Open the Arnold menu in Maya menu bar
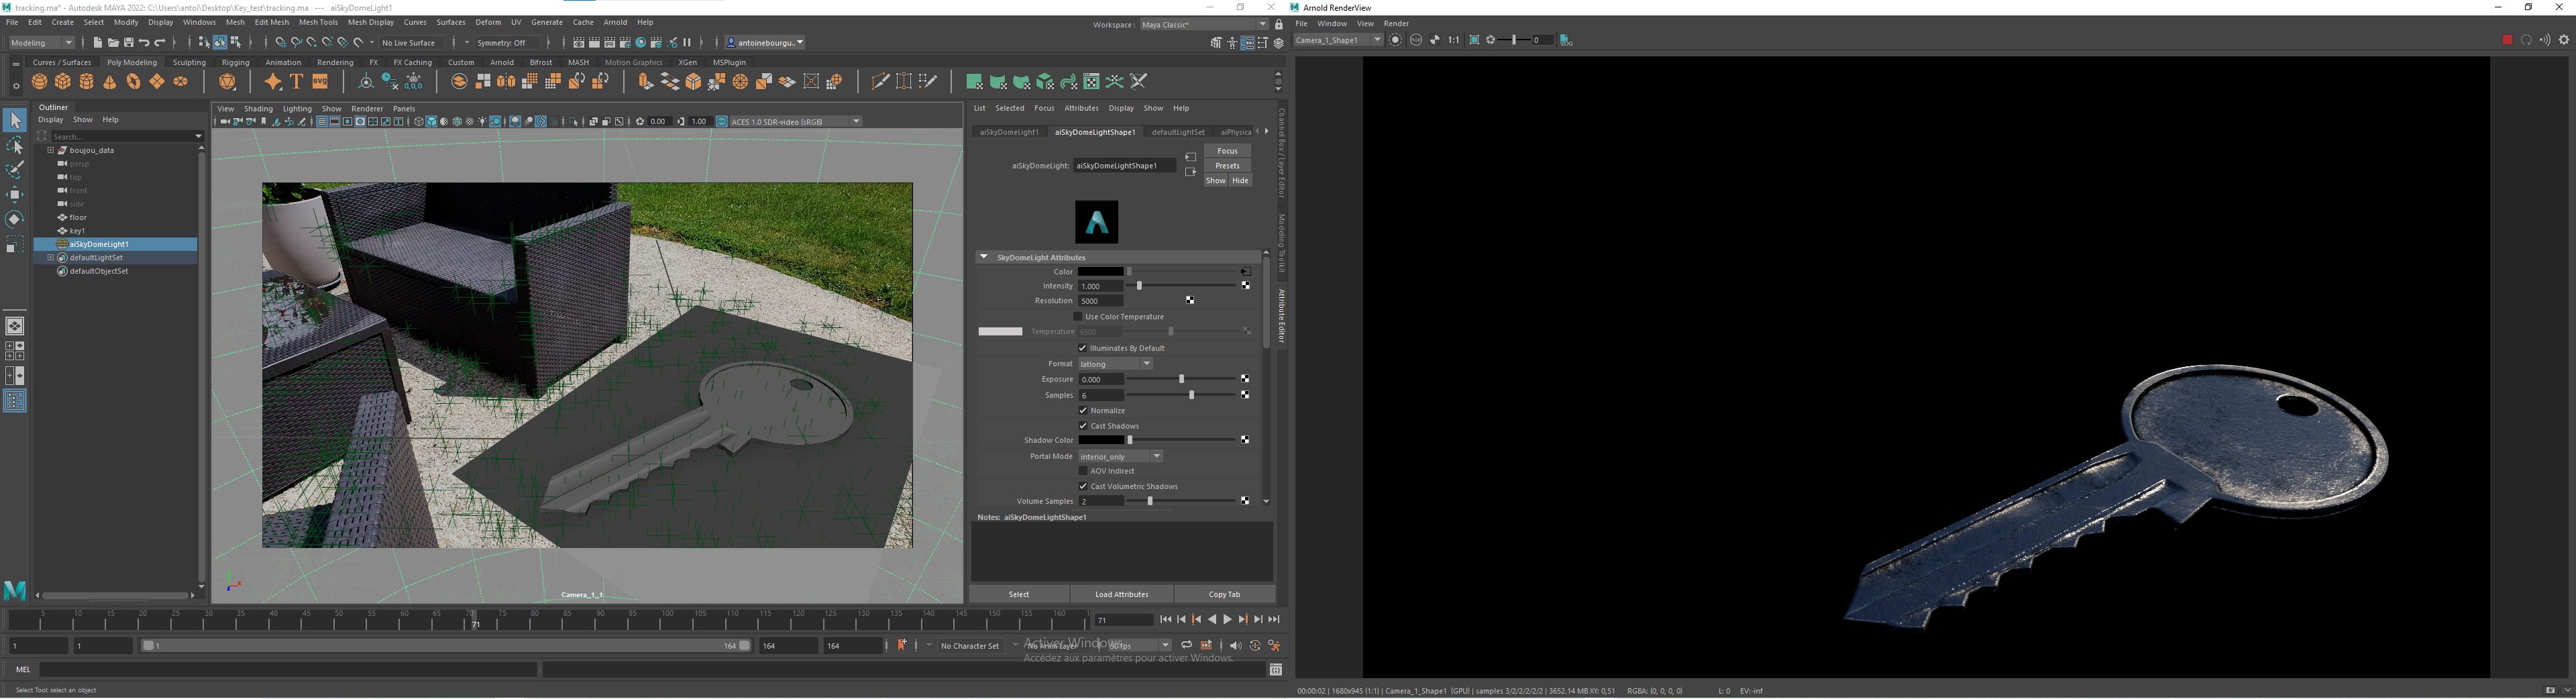 pos(616,22)
